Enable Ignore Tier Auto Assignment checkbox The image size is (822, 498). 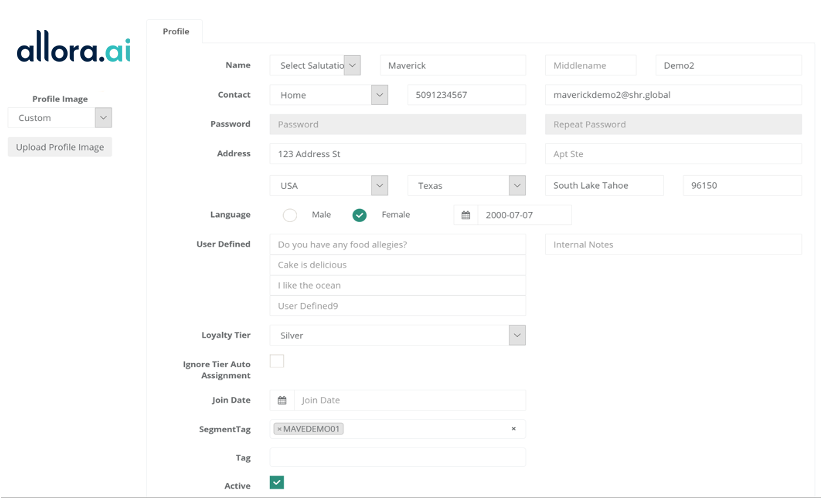[277, 361]
